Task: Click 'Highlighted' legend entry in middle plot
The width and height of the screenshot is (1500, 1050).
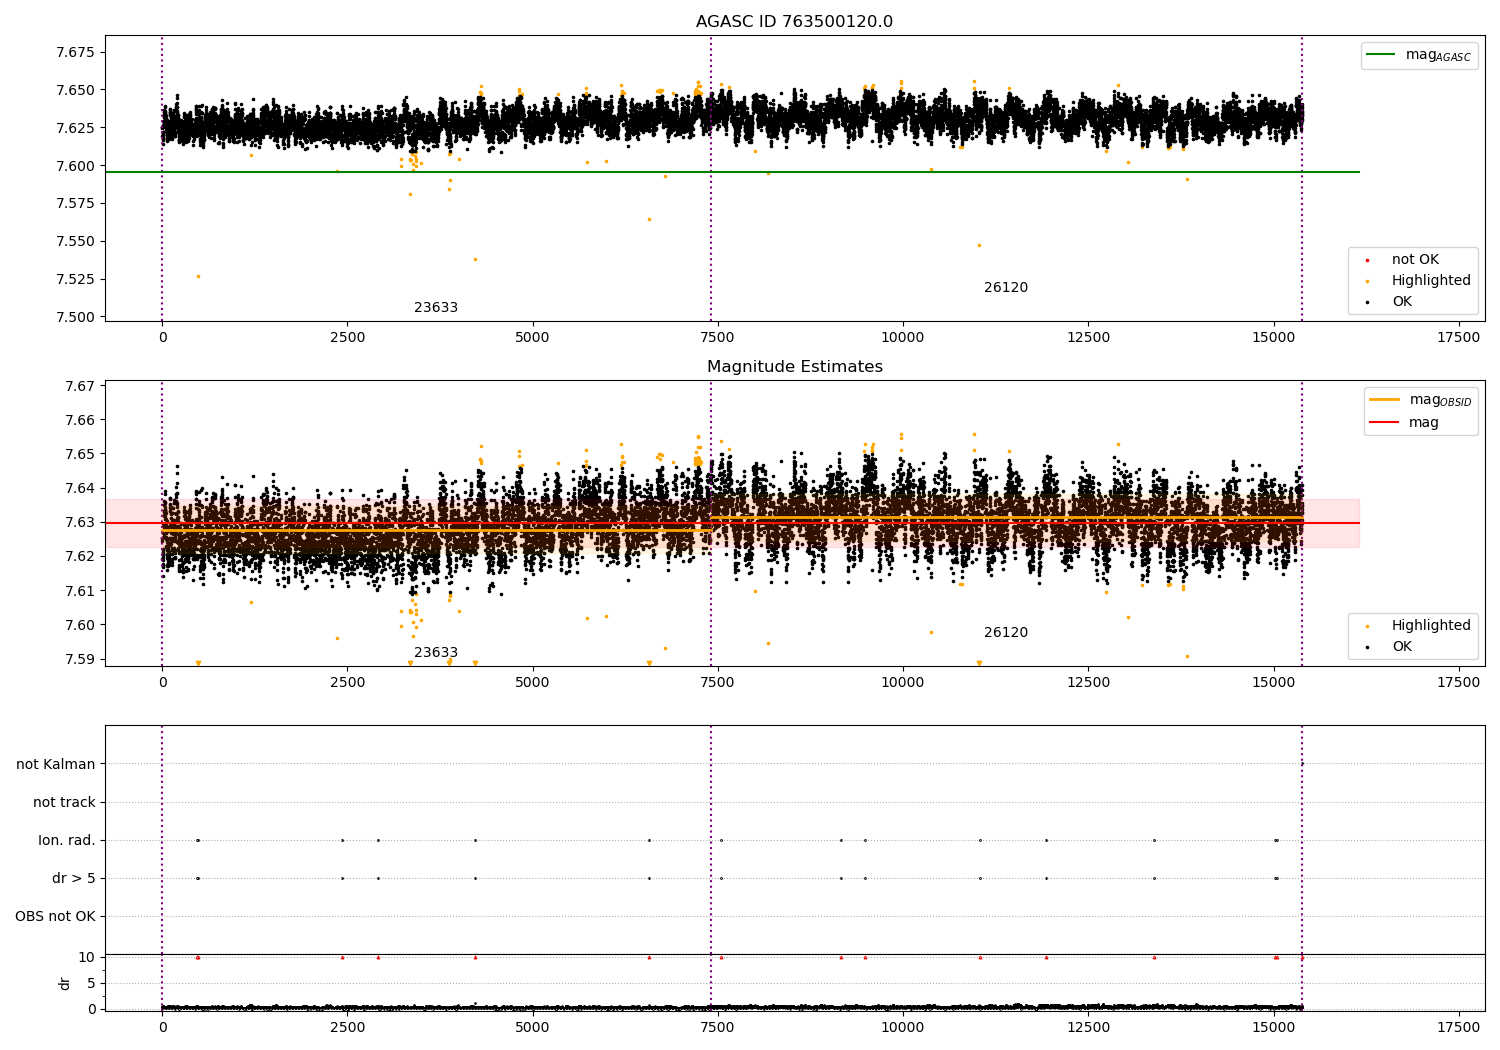Action: (1431, 626)
